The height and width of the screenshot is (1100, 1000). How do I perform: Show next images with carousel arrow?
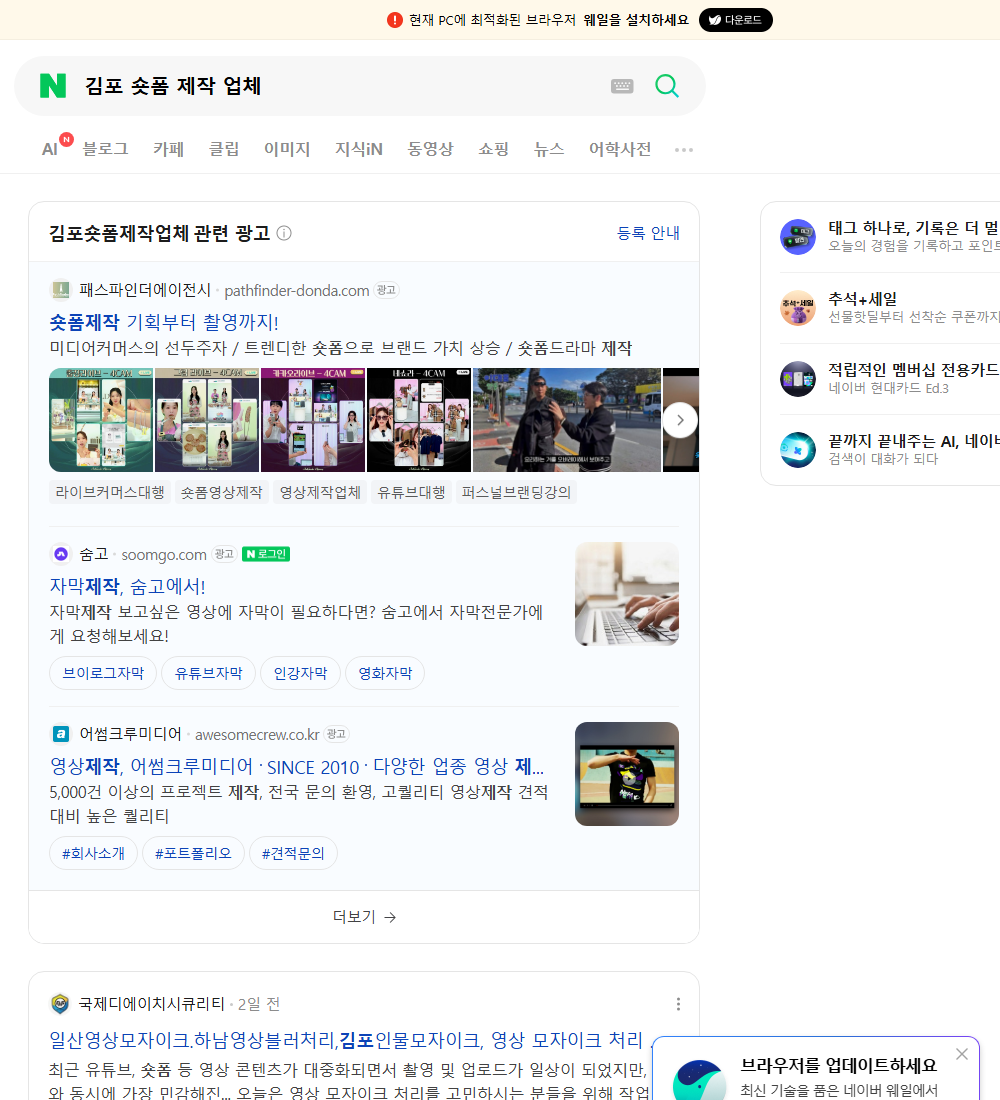pos(680,420)
